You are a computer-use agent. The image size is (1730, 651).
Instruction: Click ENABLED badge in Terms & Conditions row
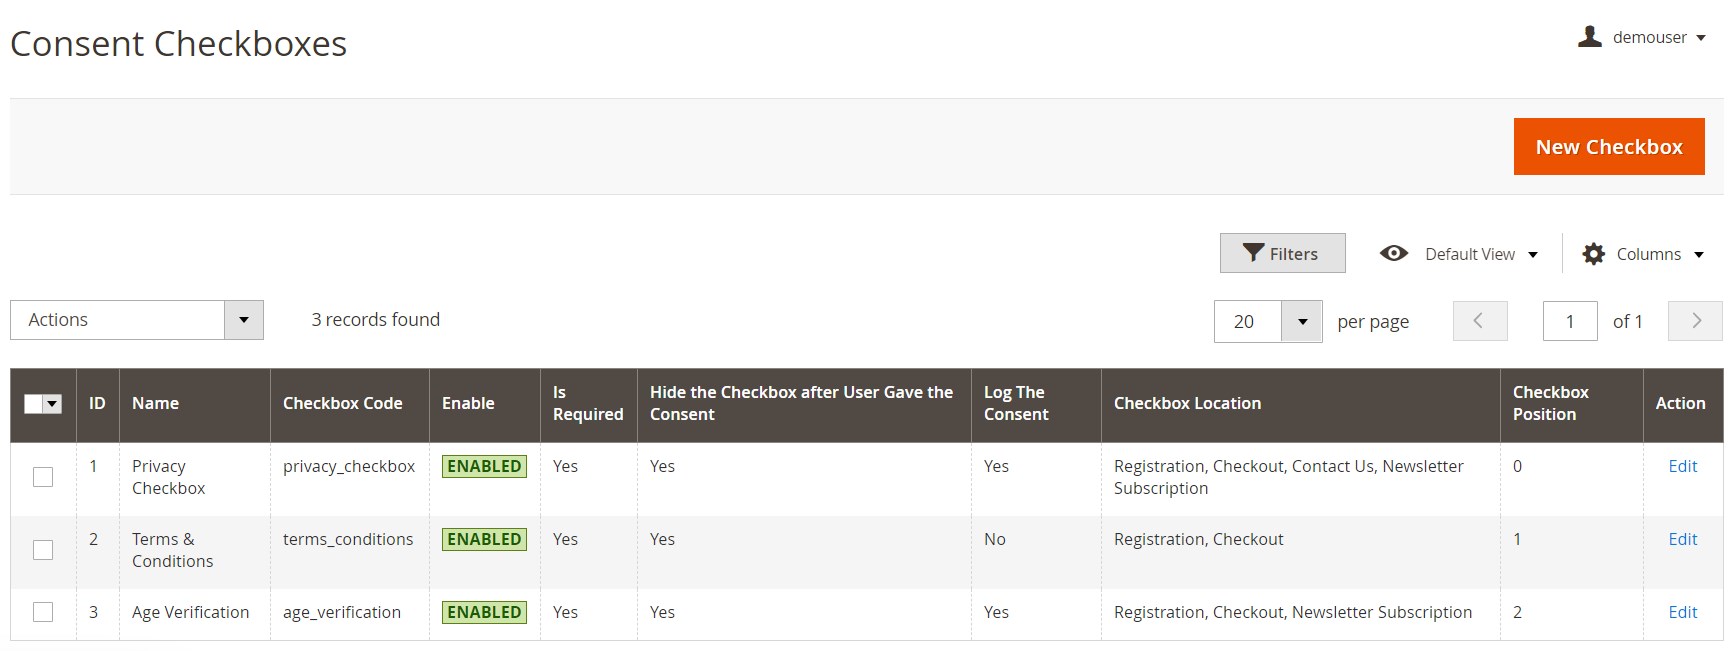pyautogui.click(x=484, y=539)
